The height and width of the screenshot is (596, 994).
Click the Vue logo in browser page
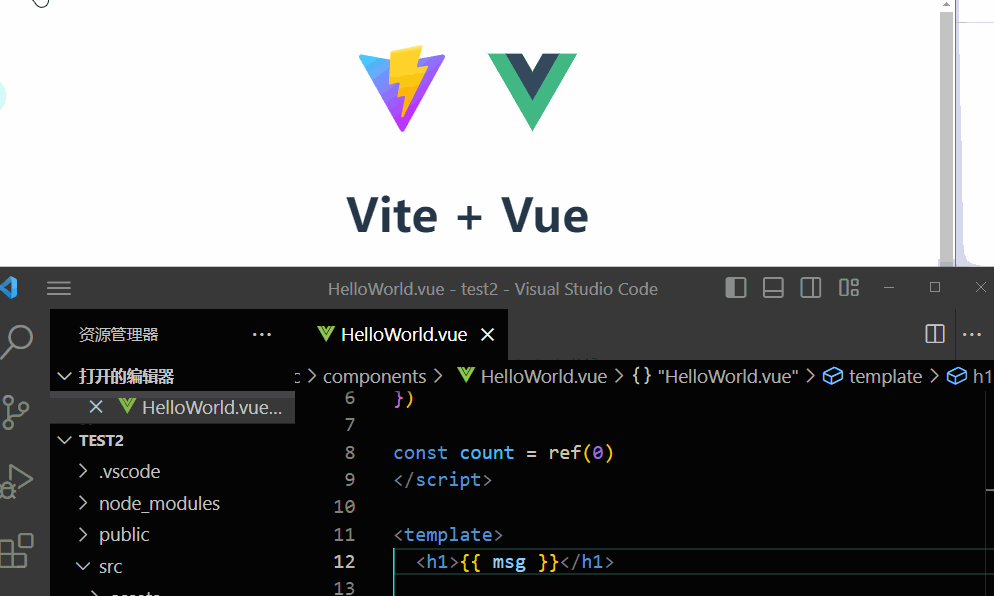532,92
